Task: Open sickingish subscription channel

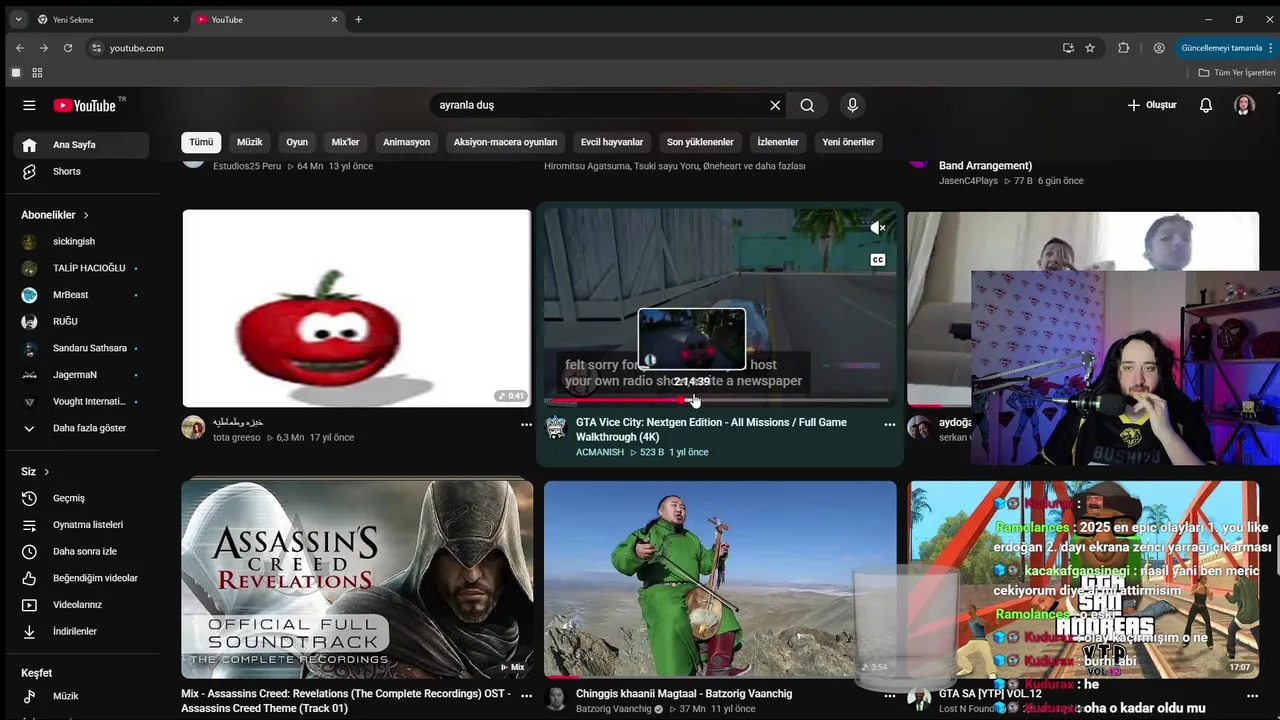Action: point(81,241)
